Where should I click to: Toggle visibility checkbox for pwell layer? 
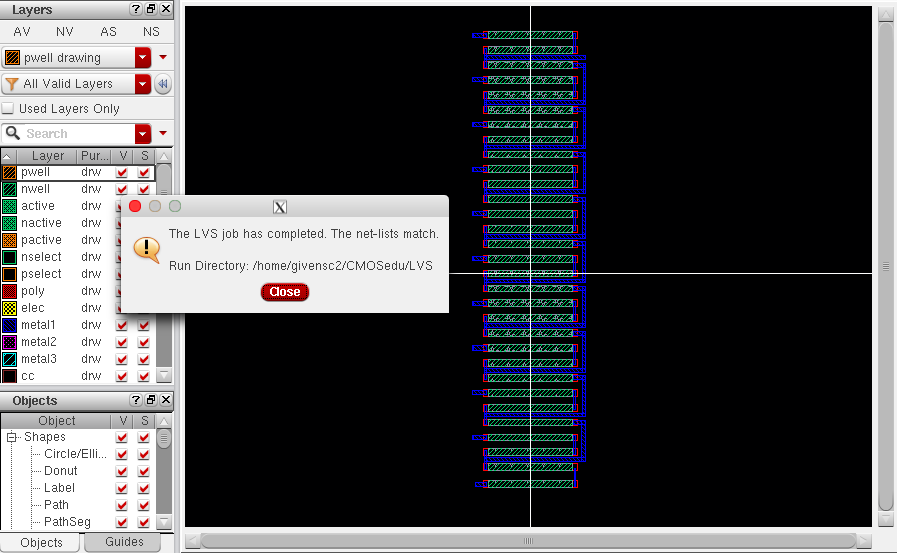click(121, 172)
